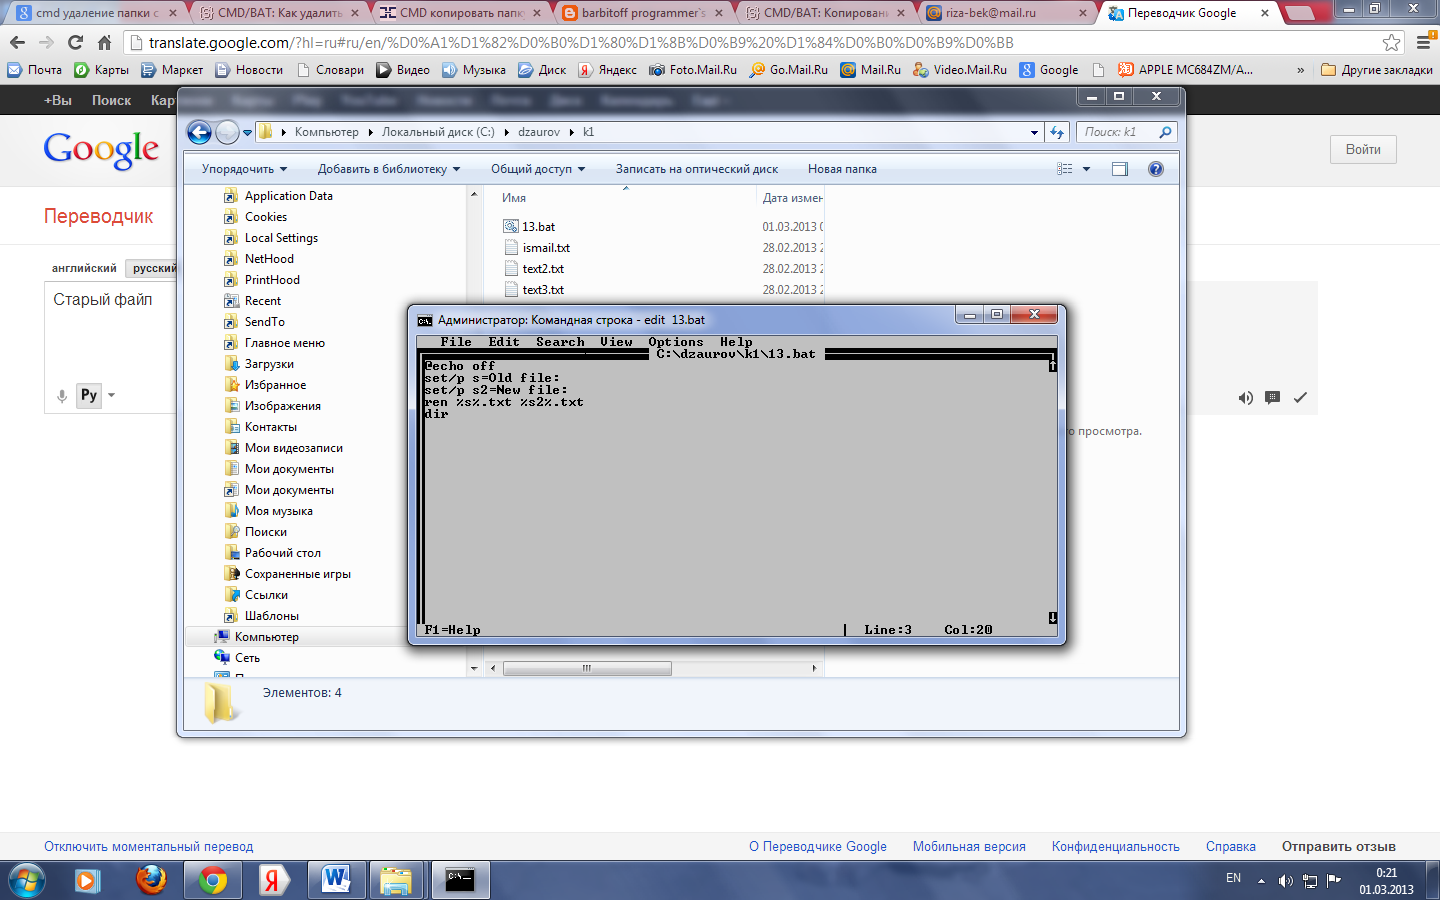Click the dzaurov breadcrumb in the address bar

click(539, 132)
